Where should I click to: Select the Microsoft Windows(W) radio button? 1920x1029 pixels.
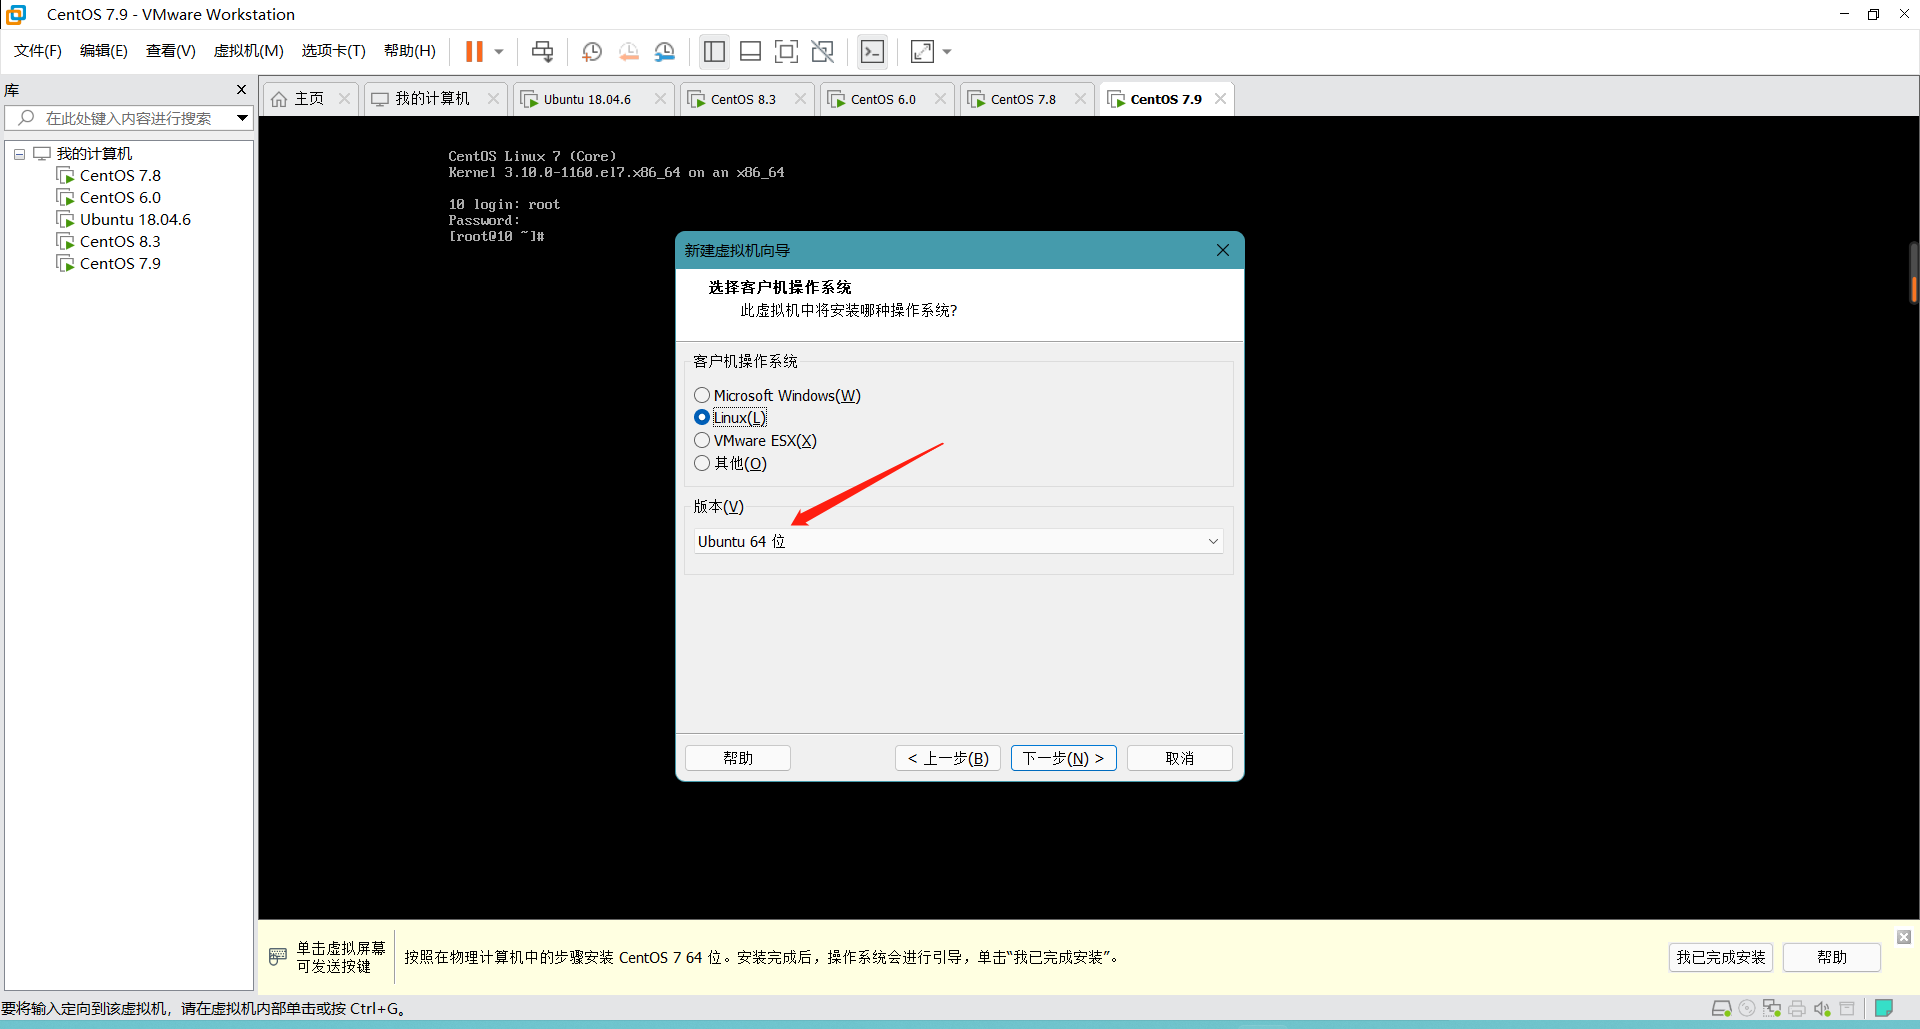[702, 396]
